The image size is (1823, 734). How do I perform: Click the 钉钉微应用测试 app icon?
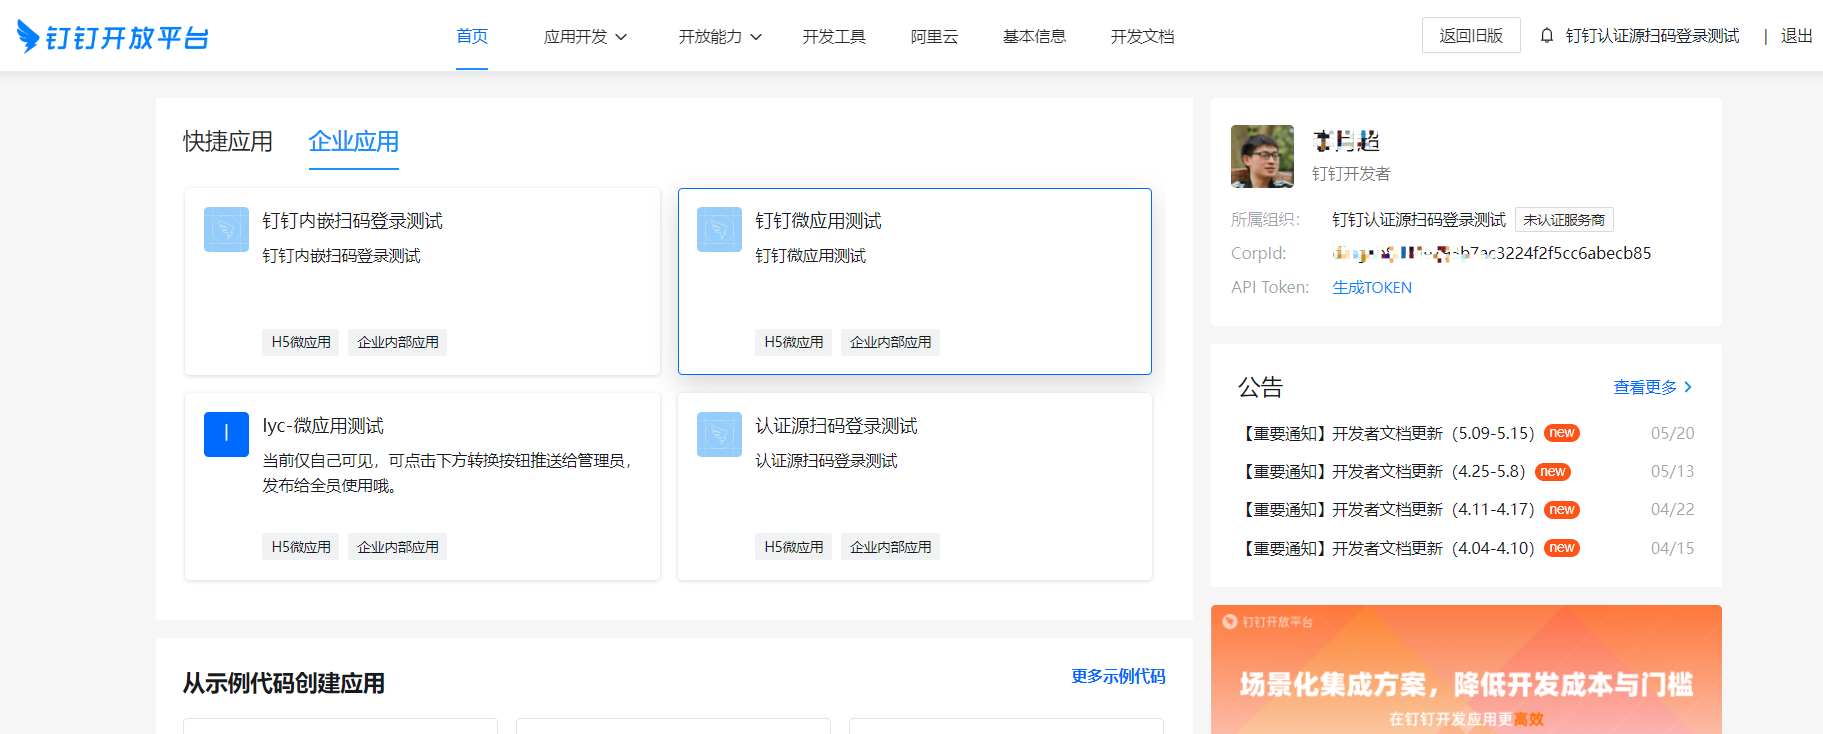coord(719,230)
